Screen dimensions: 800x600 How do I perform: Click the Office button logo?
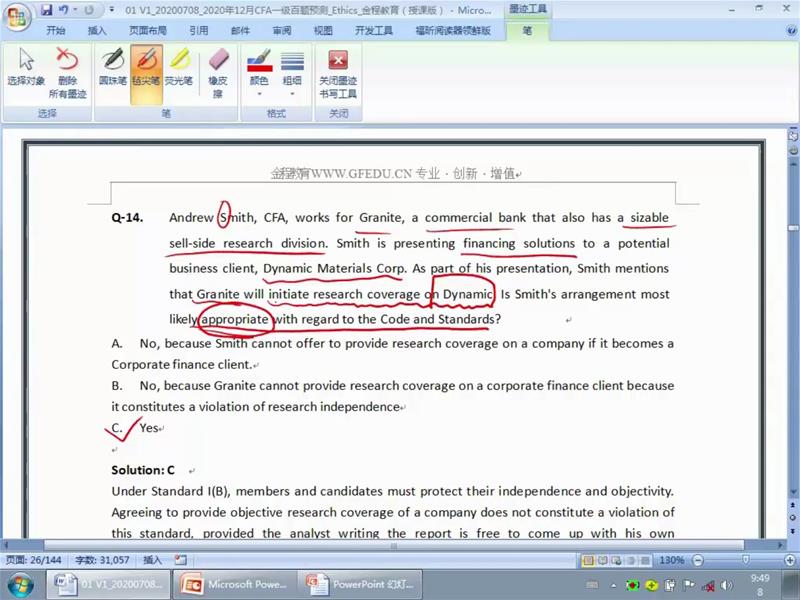coord(17,17)
